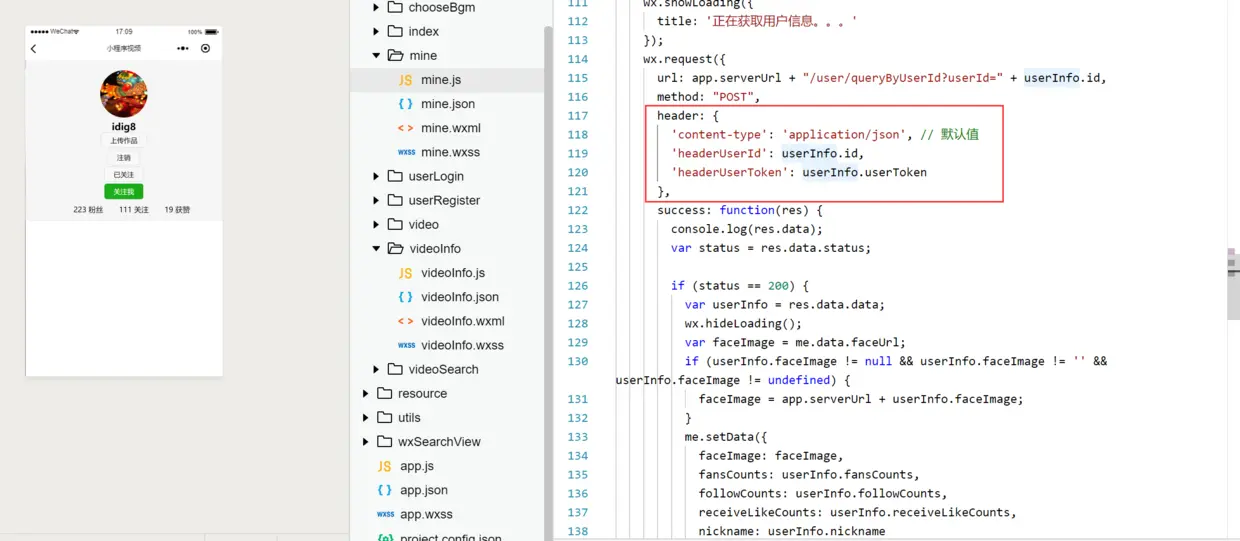Click 'me.setData({' on line 133
The height and width of the screenshot is (541, 1240).
pos(726,437)
